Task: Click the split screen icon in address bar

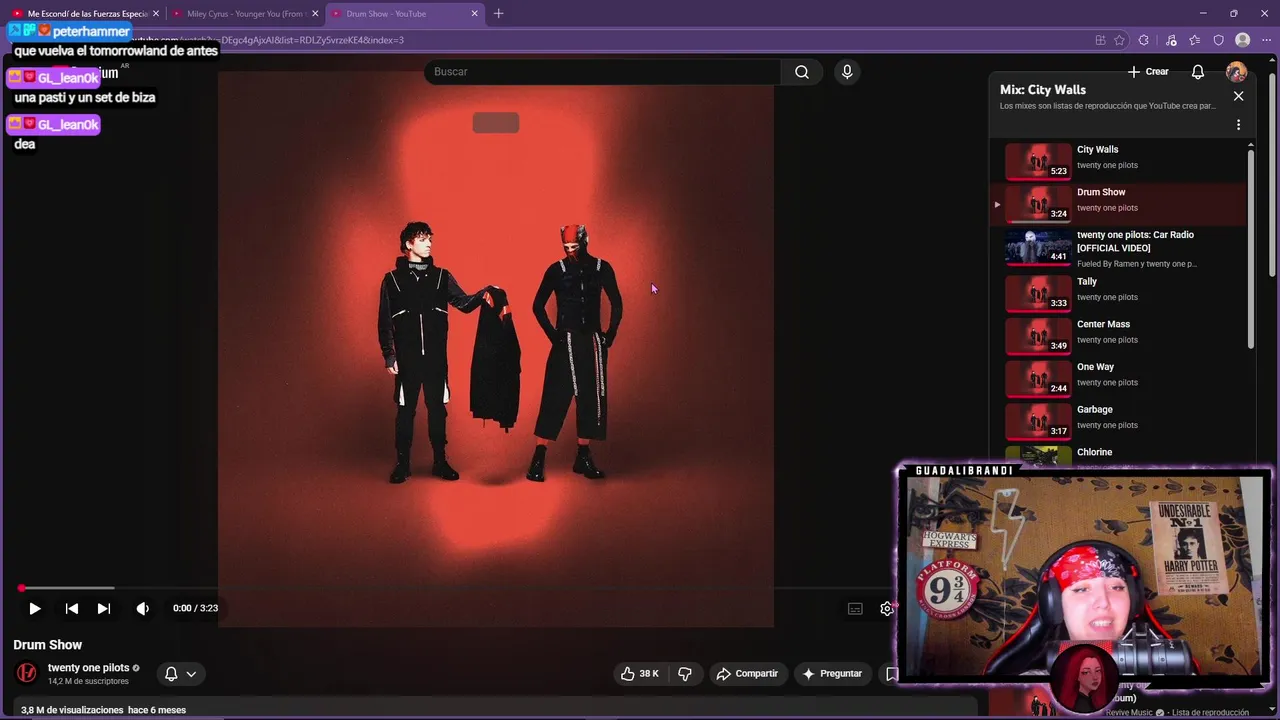Action: tap(1100, 40)
